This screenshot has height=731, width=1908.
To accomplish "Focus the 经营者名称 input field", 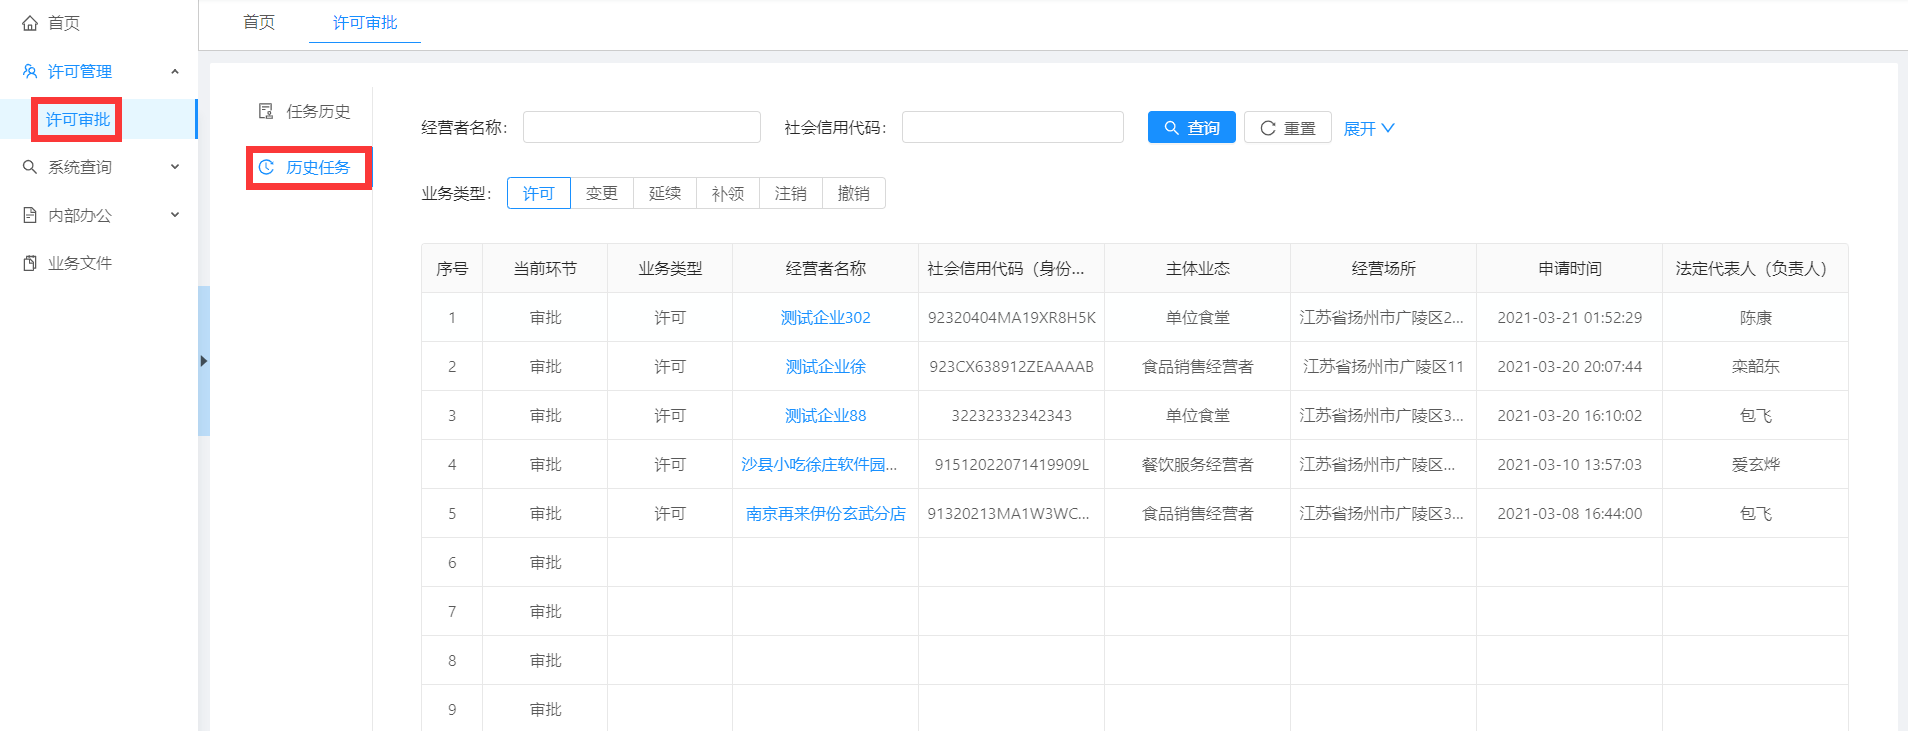I will pyautogui.click(x=641, y=127).
